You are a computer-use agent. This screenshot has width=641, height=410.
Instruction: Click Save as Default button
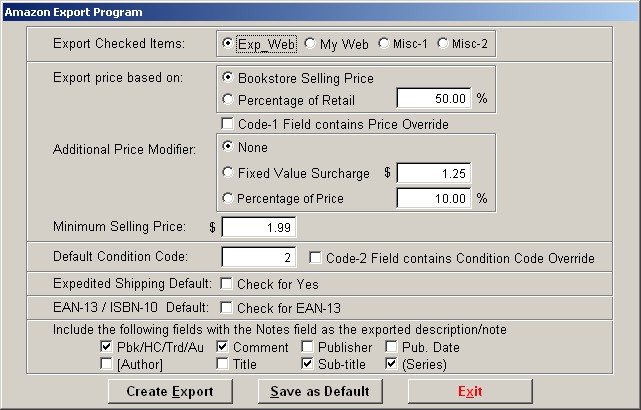[320, 391]
